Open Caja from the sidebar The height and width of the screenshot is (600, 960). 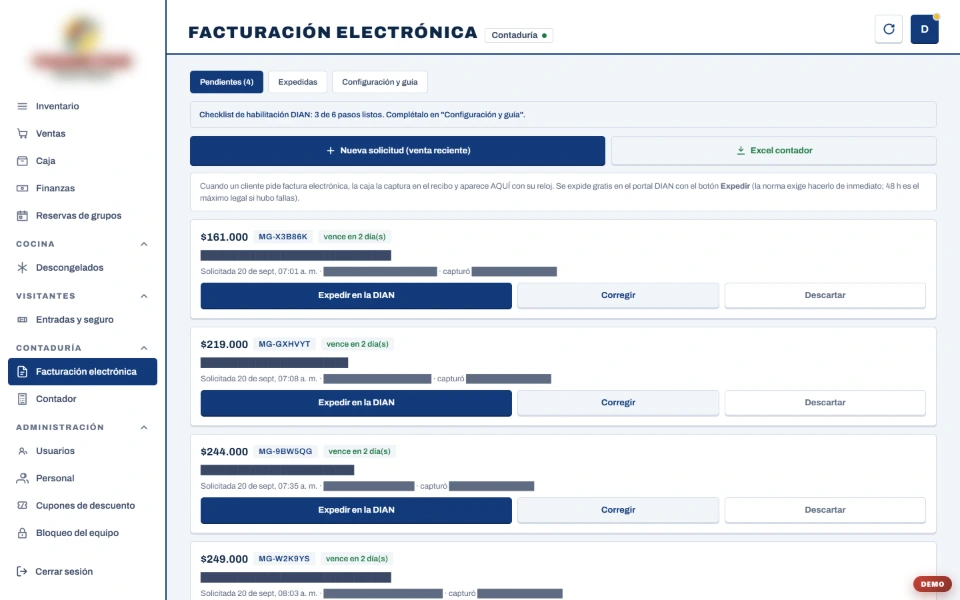pyautogui.click(x=83, y=161)
